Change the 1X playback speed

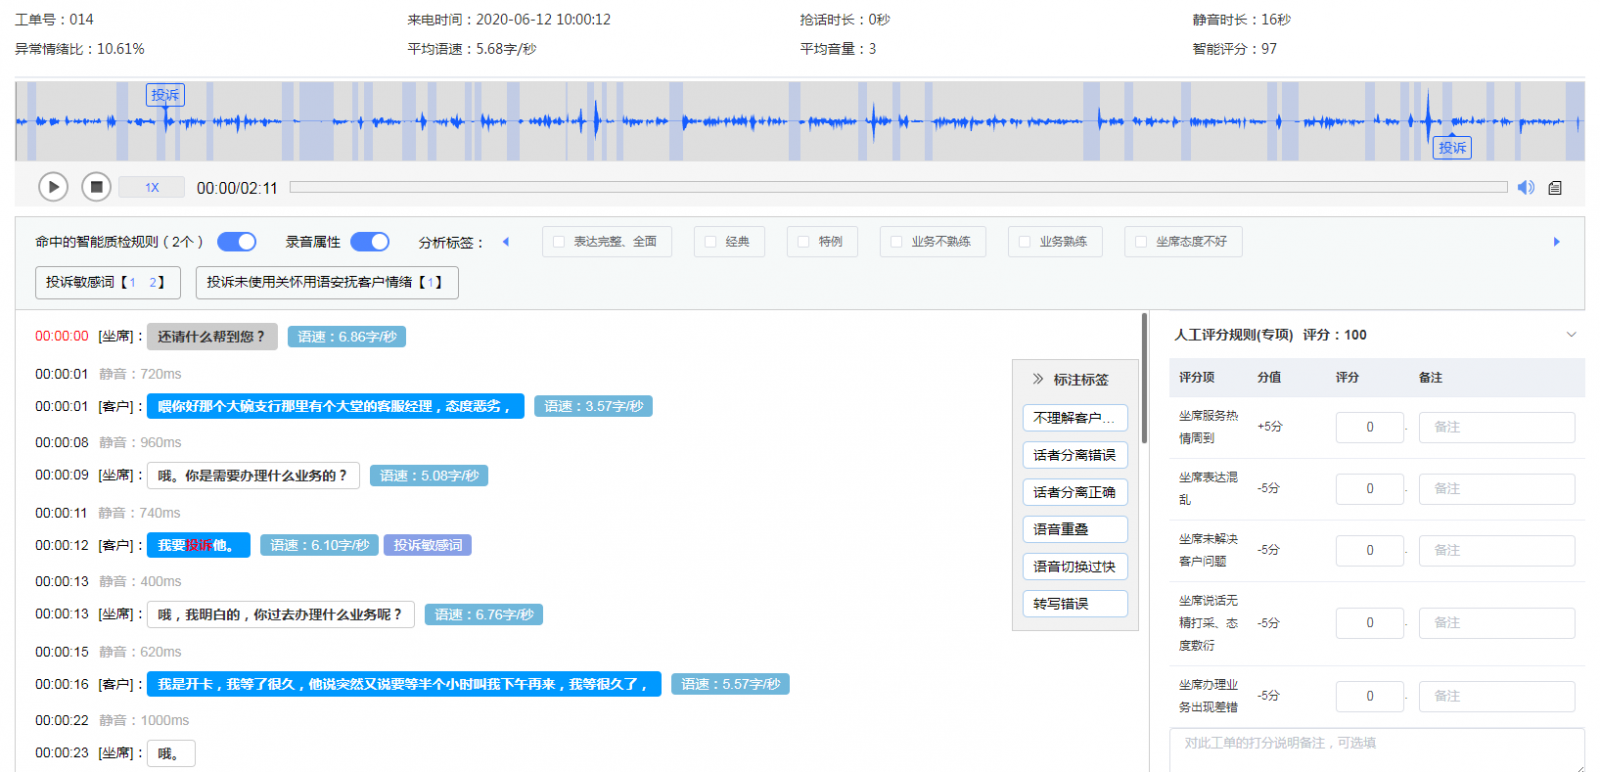[x=152, y=187]
